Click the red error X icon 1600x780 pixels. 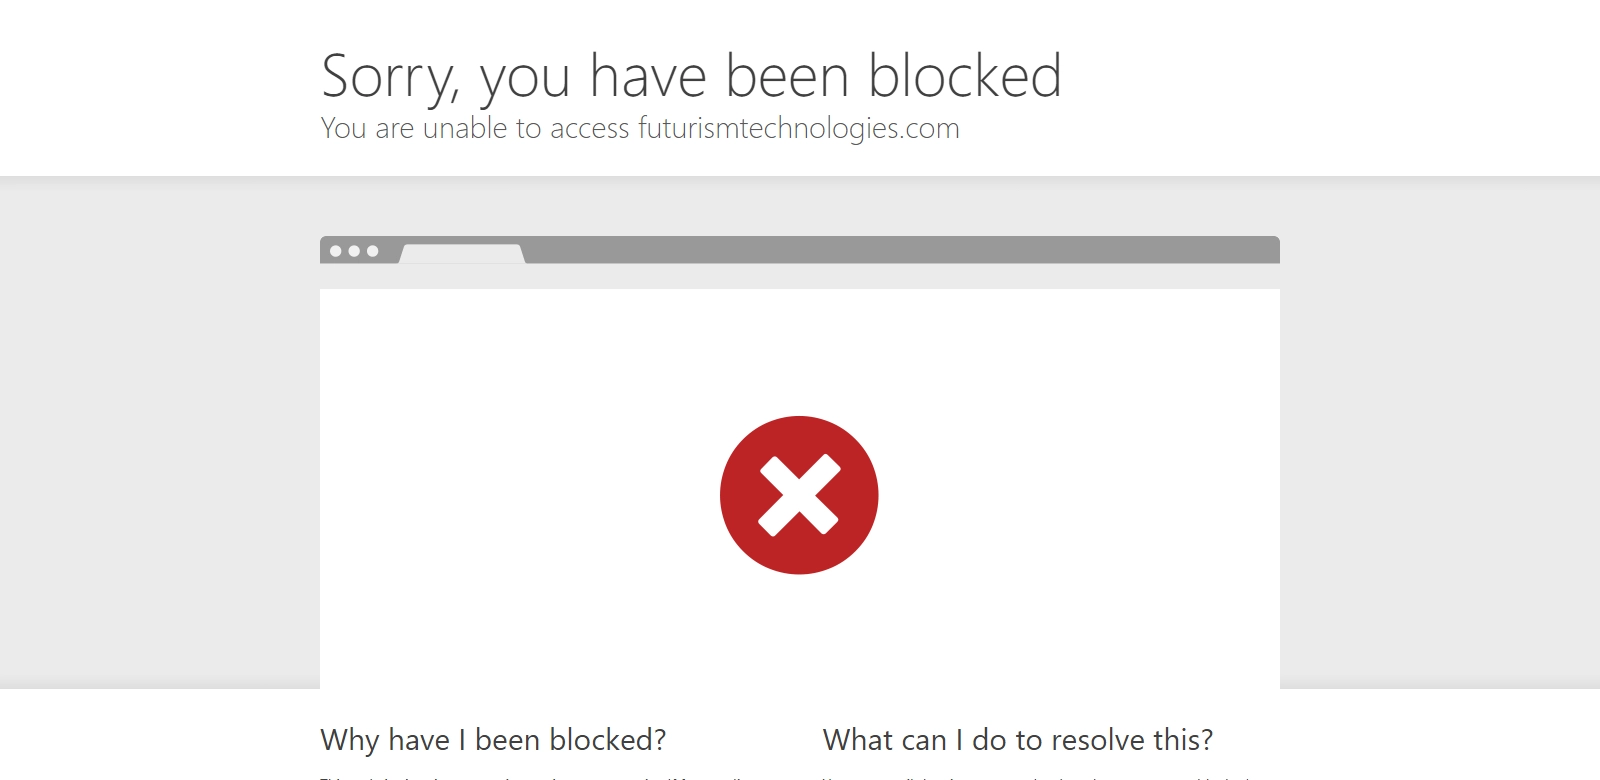pyautogui.click(x=799, y=495)
